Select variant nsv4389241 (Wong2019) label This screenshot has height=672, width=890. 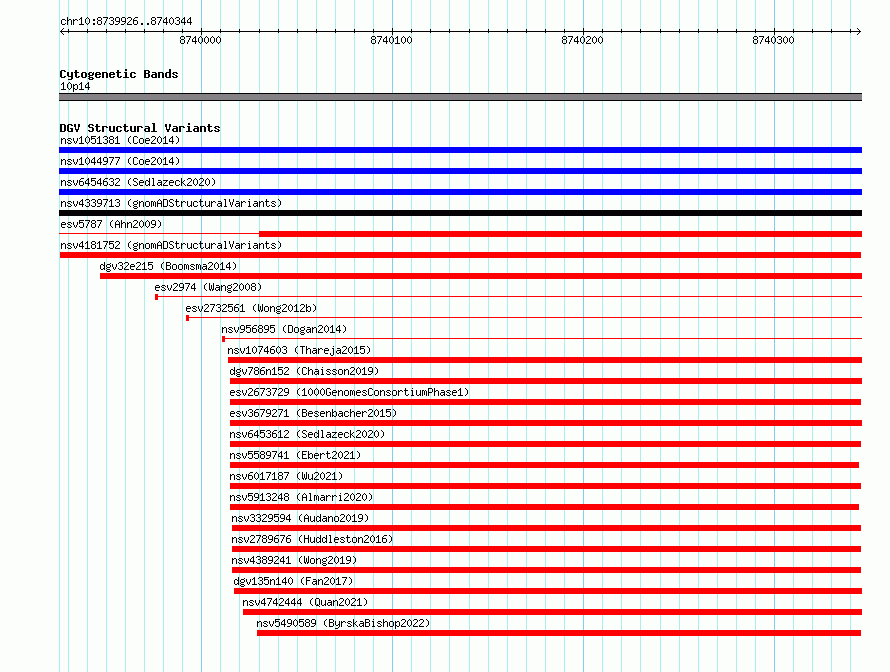click(294, 560)
